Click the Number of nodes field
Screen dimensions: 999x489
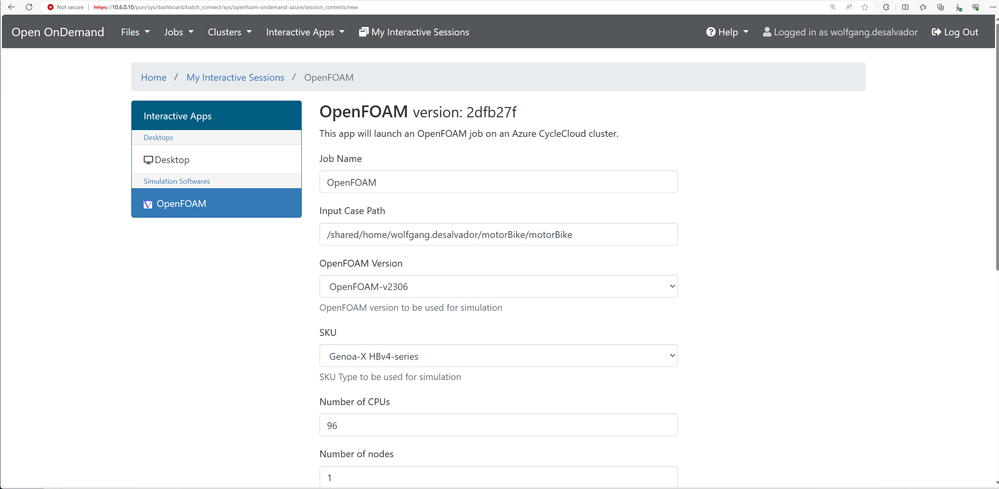click(x=498, y=477)
